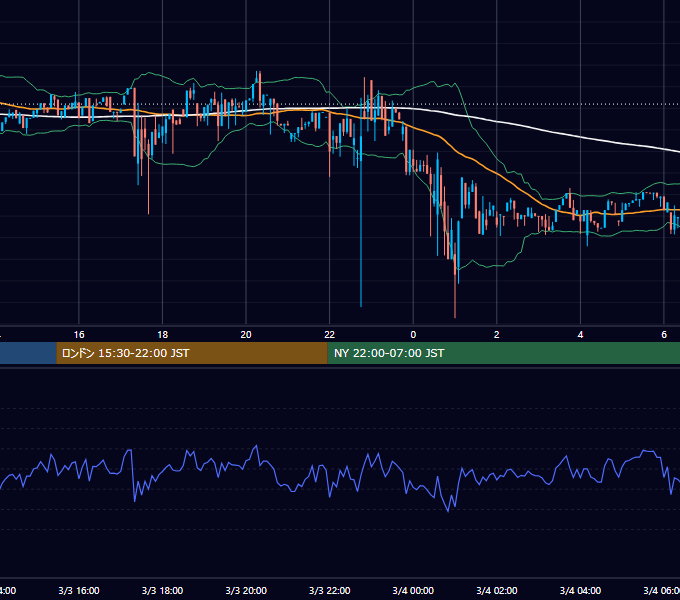Image resolution: width=680 pixels, height=600 pixels.
Task: Click the "16" hour label on the price chart axis
Action: pyautogui.click(x=79, y=335)
